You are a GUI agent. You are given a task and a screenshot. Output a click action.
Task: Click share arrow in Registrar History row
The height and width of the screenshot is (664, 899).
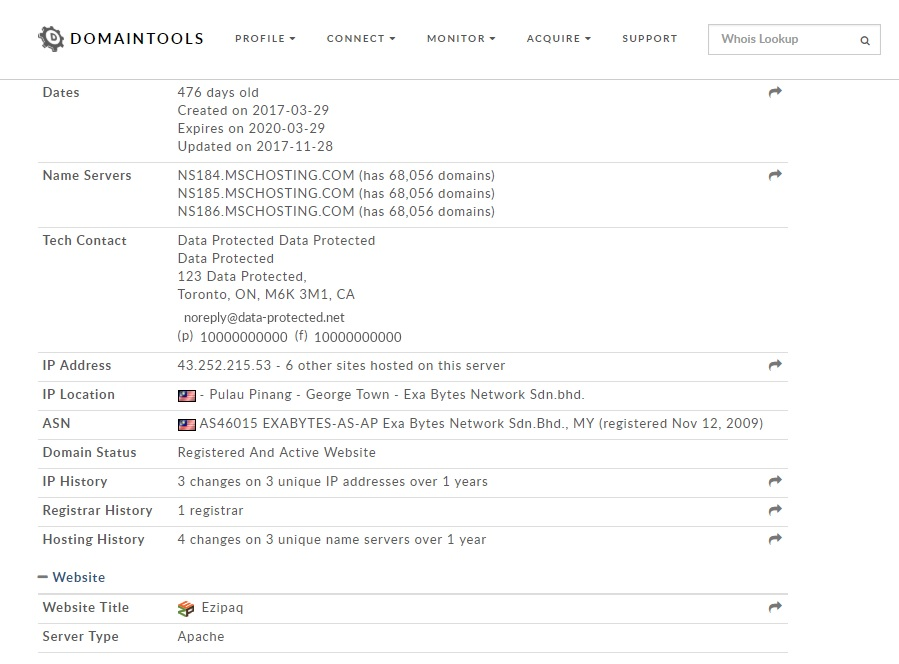coord(775,510)
